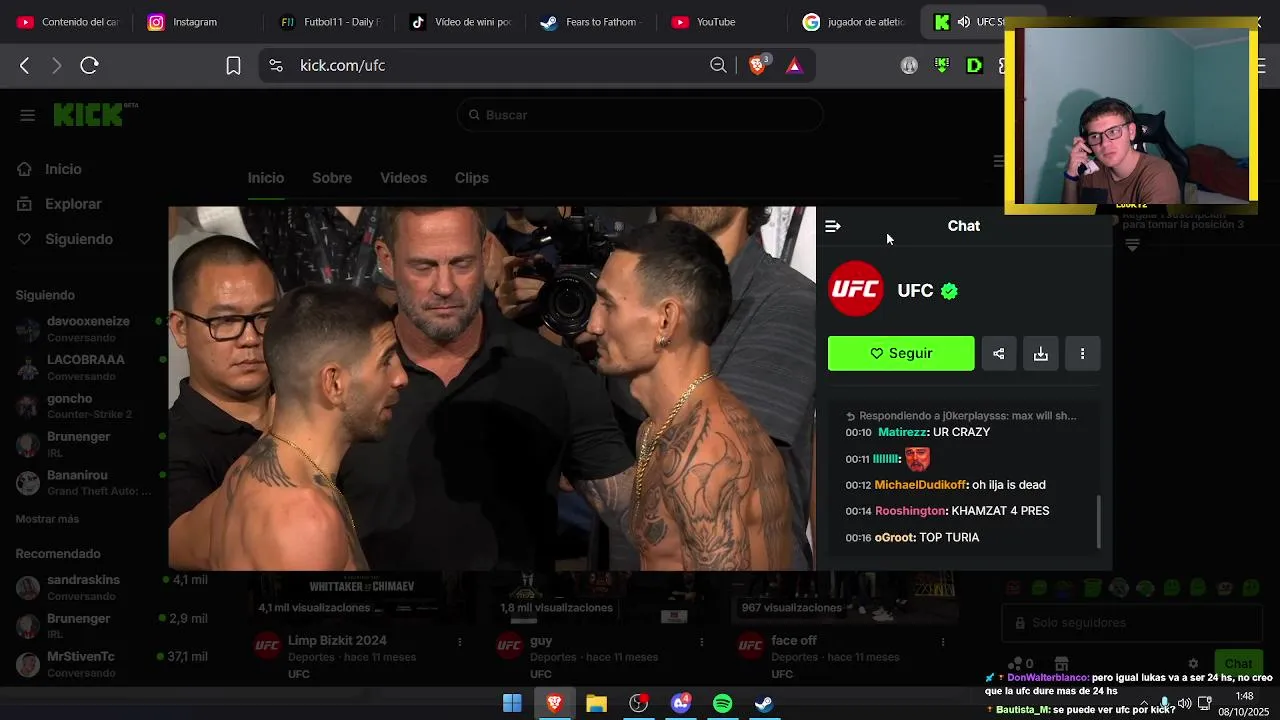This screenshot has width=1280, height=720.
Task: Open the Kick sidebar hamburger menu
Action: pyautogui.click(x=27, y=115)
